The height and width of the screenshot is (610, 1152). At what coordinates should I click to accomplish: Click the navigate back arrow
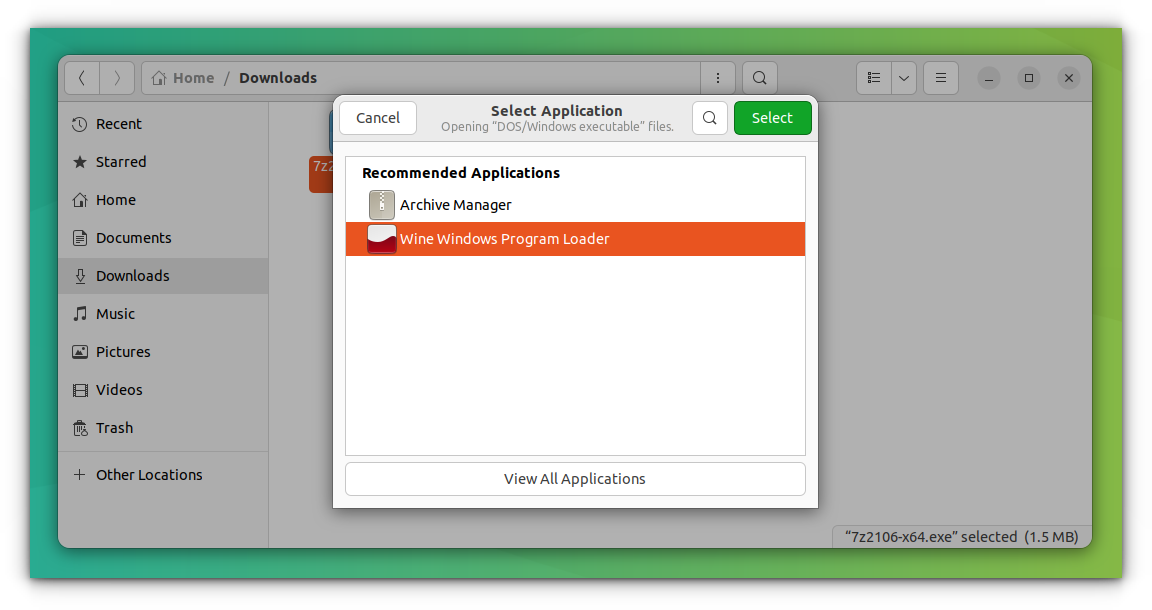81,77
